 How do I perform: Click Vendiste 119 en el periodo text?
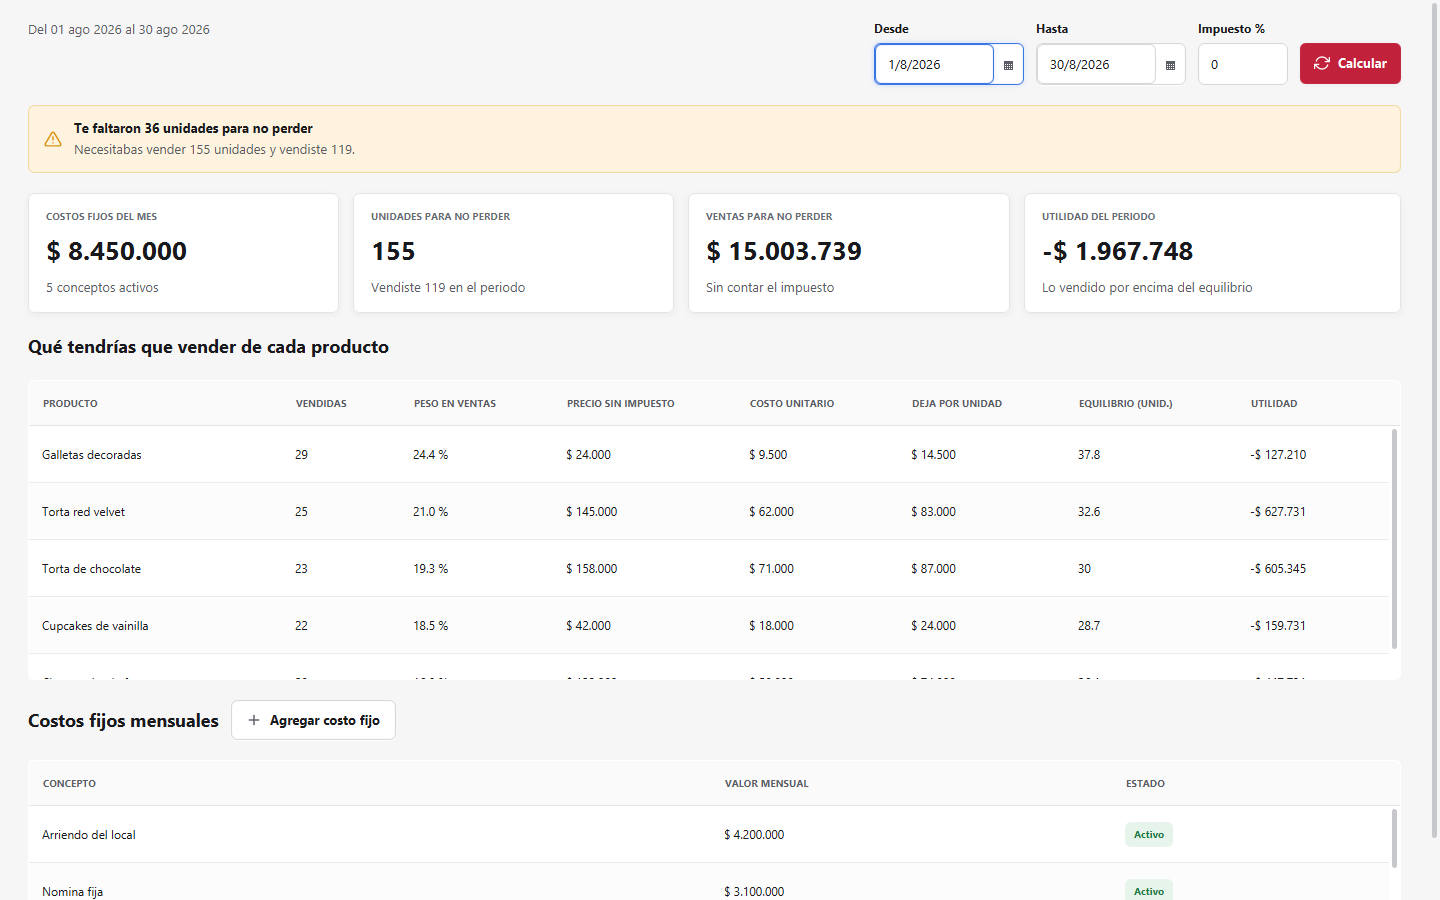(448, 288)
